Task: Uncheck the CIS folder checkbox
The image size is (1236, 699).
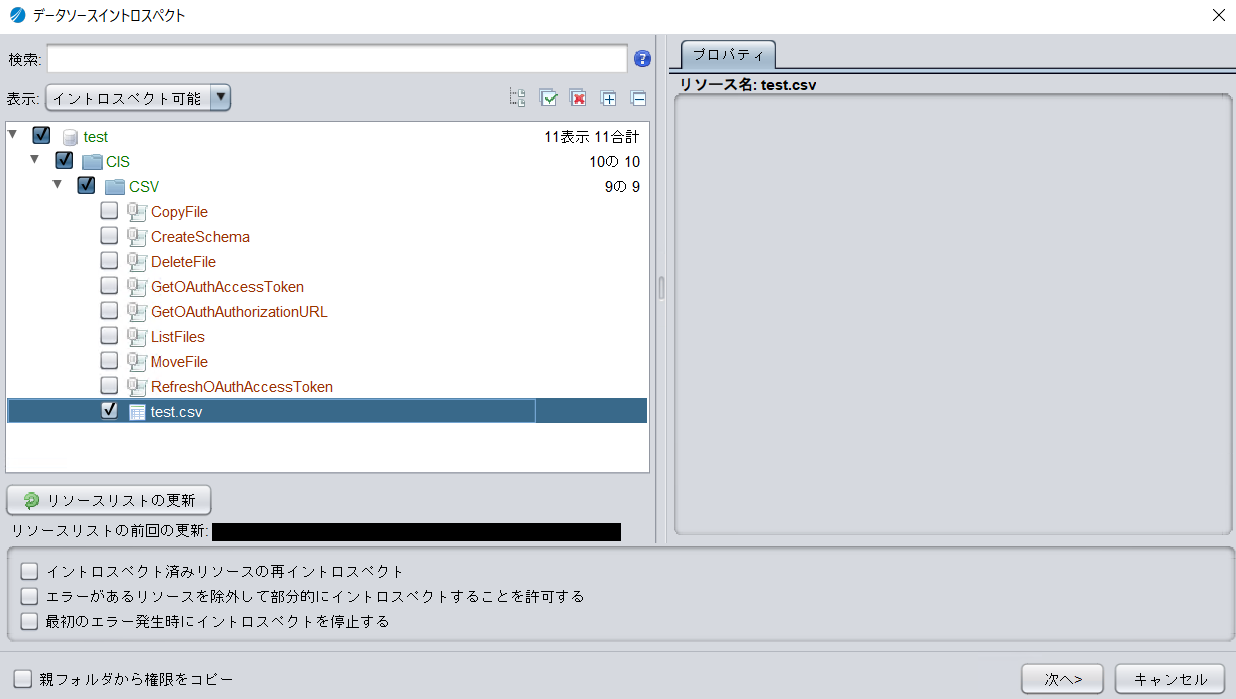Action: click(x=64, y=160)
